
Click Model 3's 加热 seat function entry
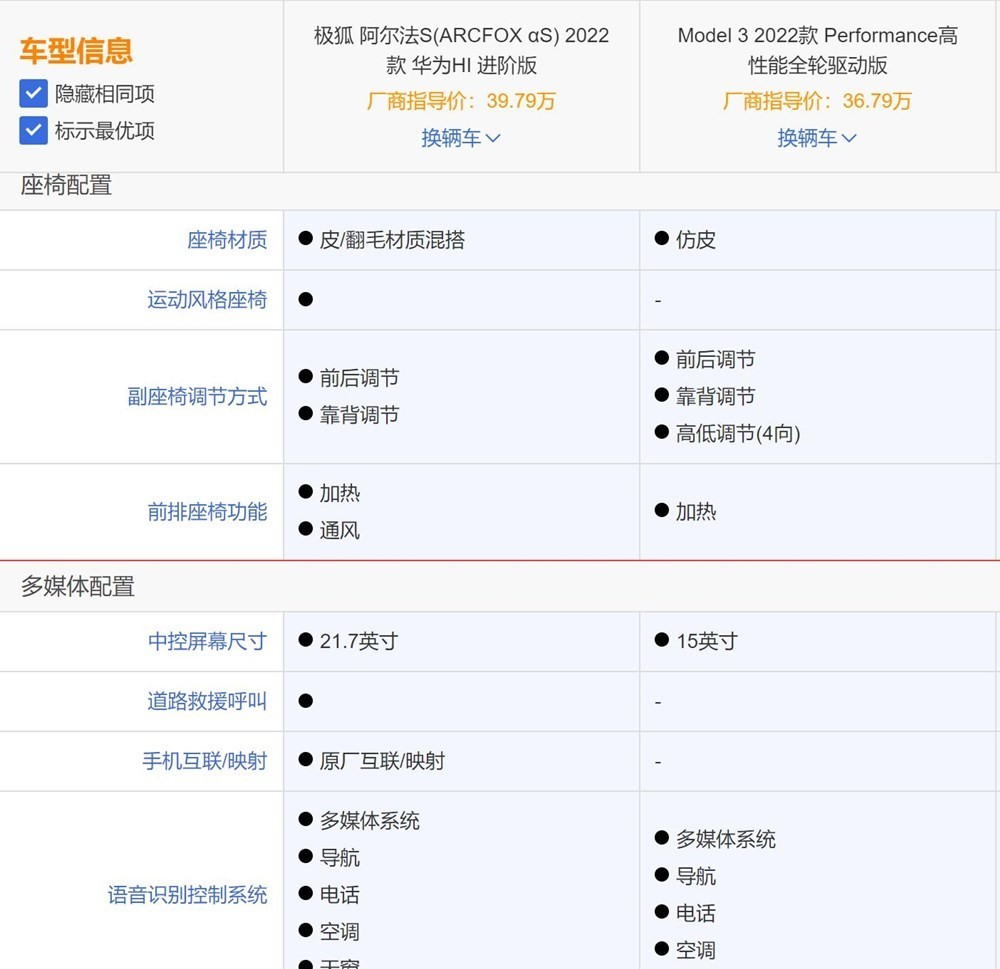point(686,512)
